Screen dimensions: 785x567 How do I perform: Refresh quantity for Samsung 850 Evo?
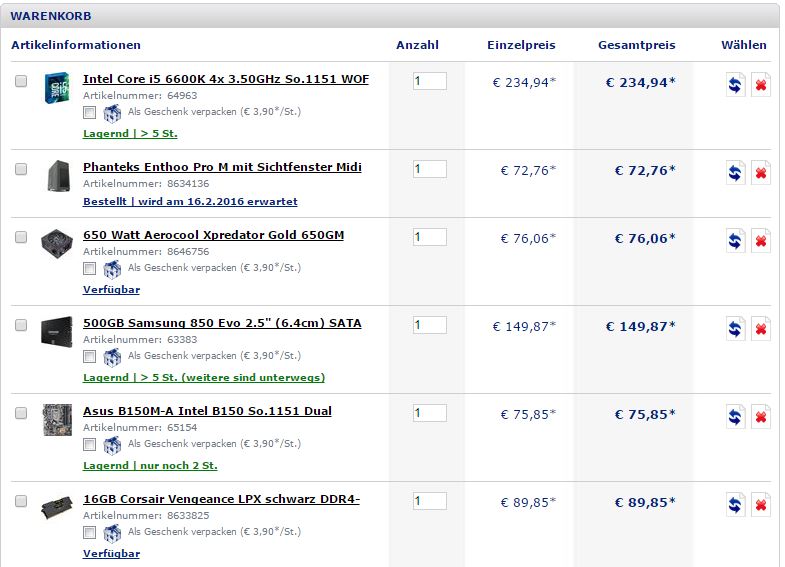click(735, 329)
